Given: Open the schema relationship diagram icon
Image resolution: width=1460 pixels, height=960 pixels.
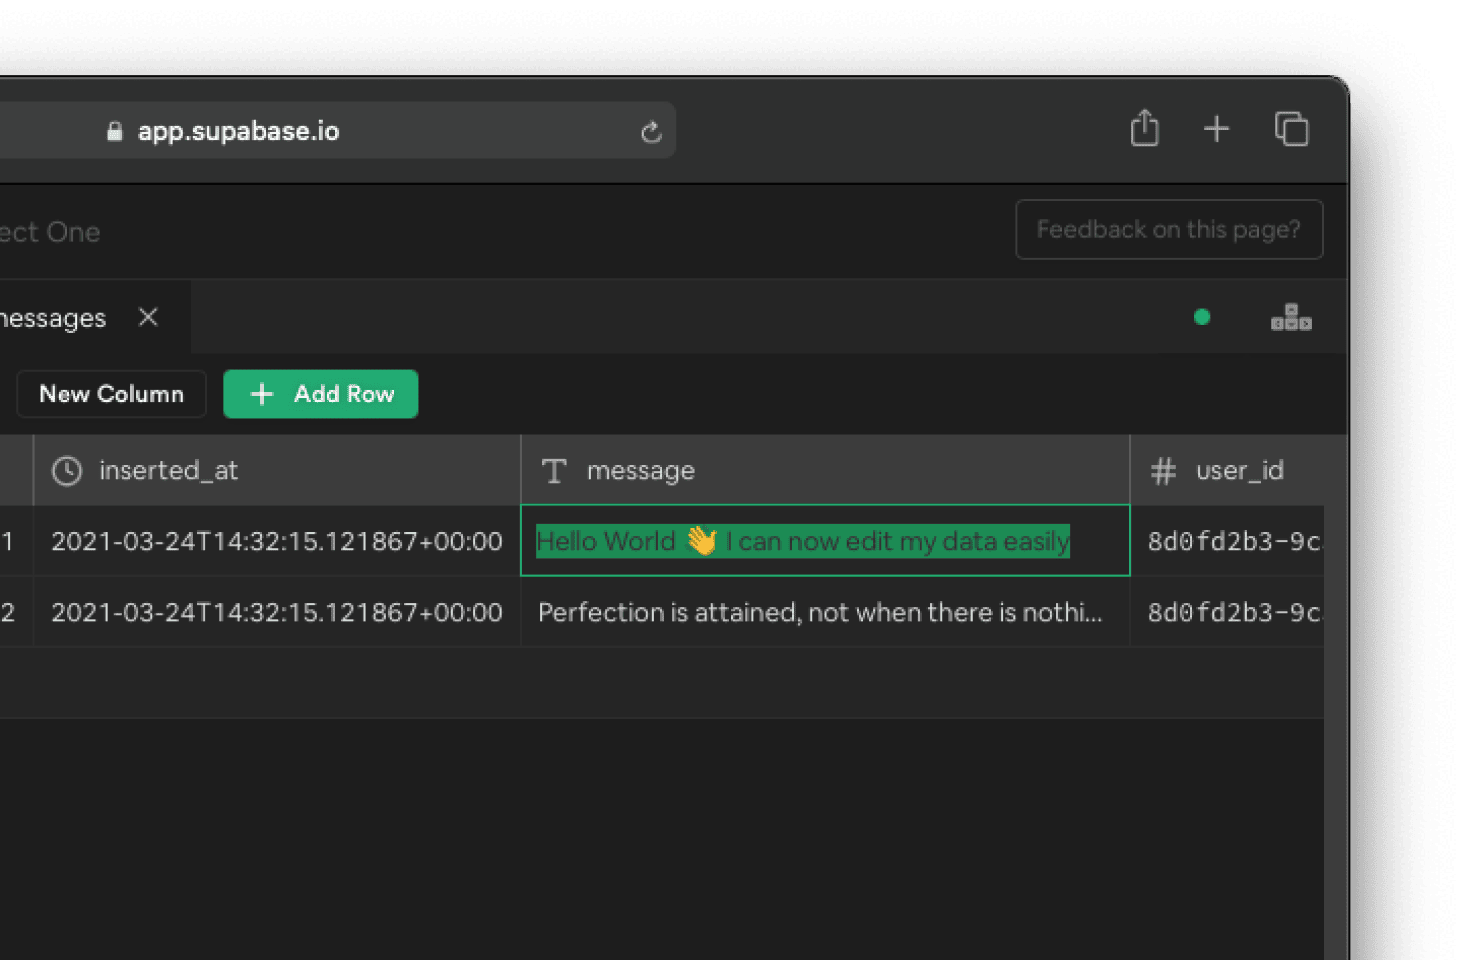Looking at the screenshot, I should pyautogui.click(x=1291, y=316).
